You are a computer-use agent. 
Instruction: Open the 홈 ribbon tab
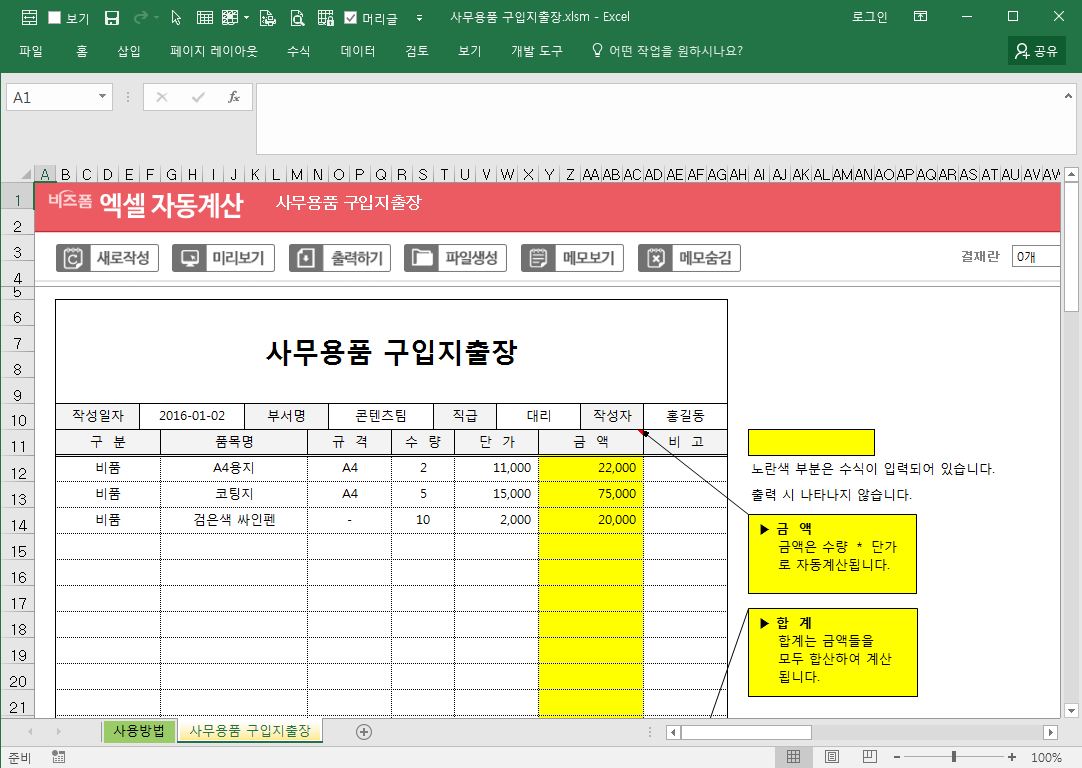click(x=82, y=50)
